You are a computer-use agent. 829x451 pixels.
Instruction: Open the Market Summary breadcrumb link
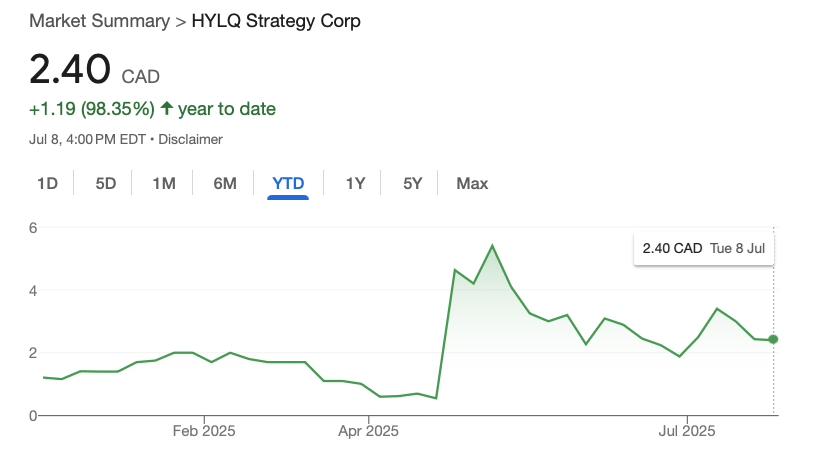[99, 21]
